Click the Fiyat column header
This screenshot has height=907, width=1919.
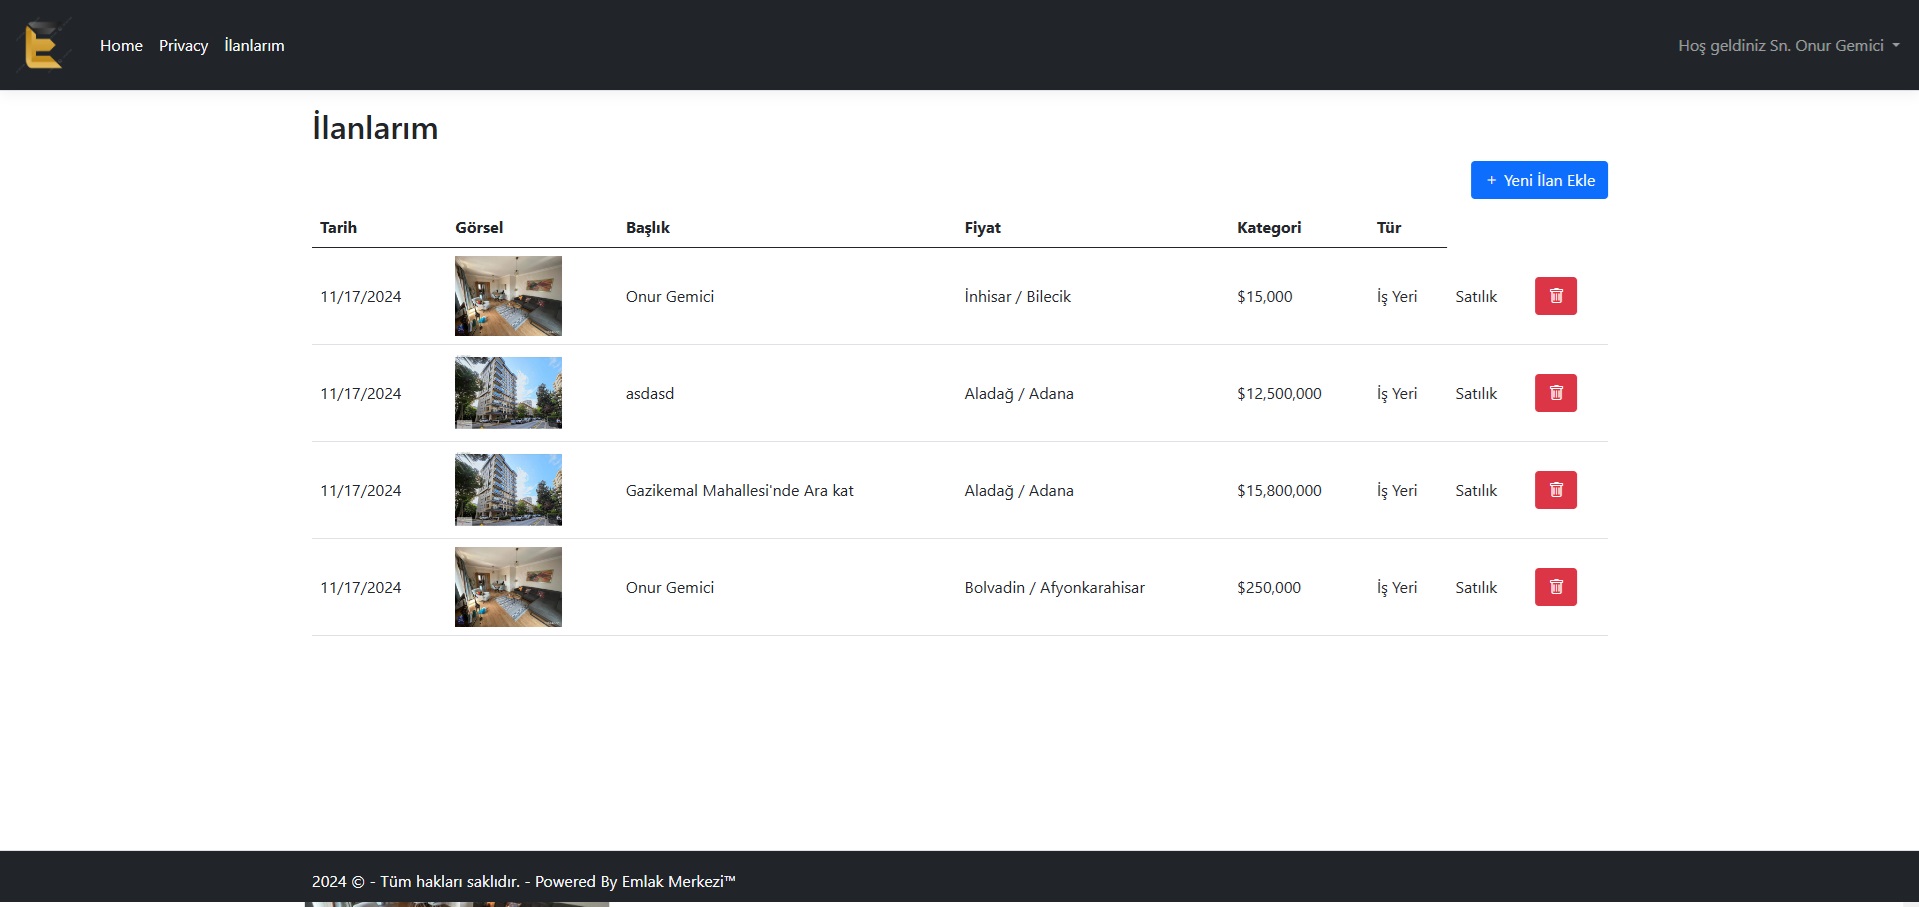pos(982,227)
